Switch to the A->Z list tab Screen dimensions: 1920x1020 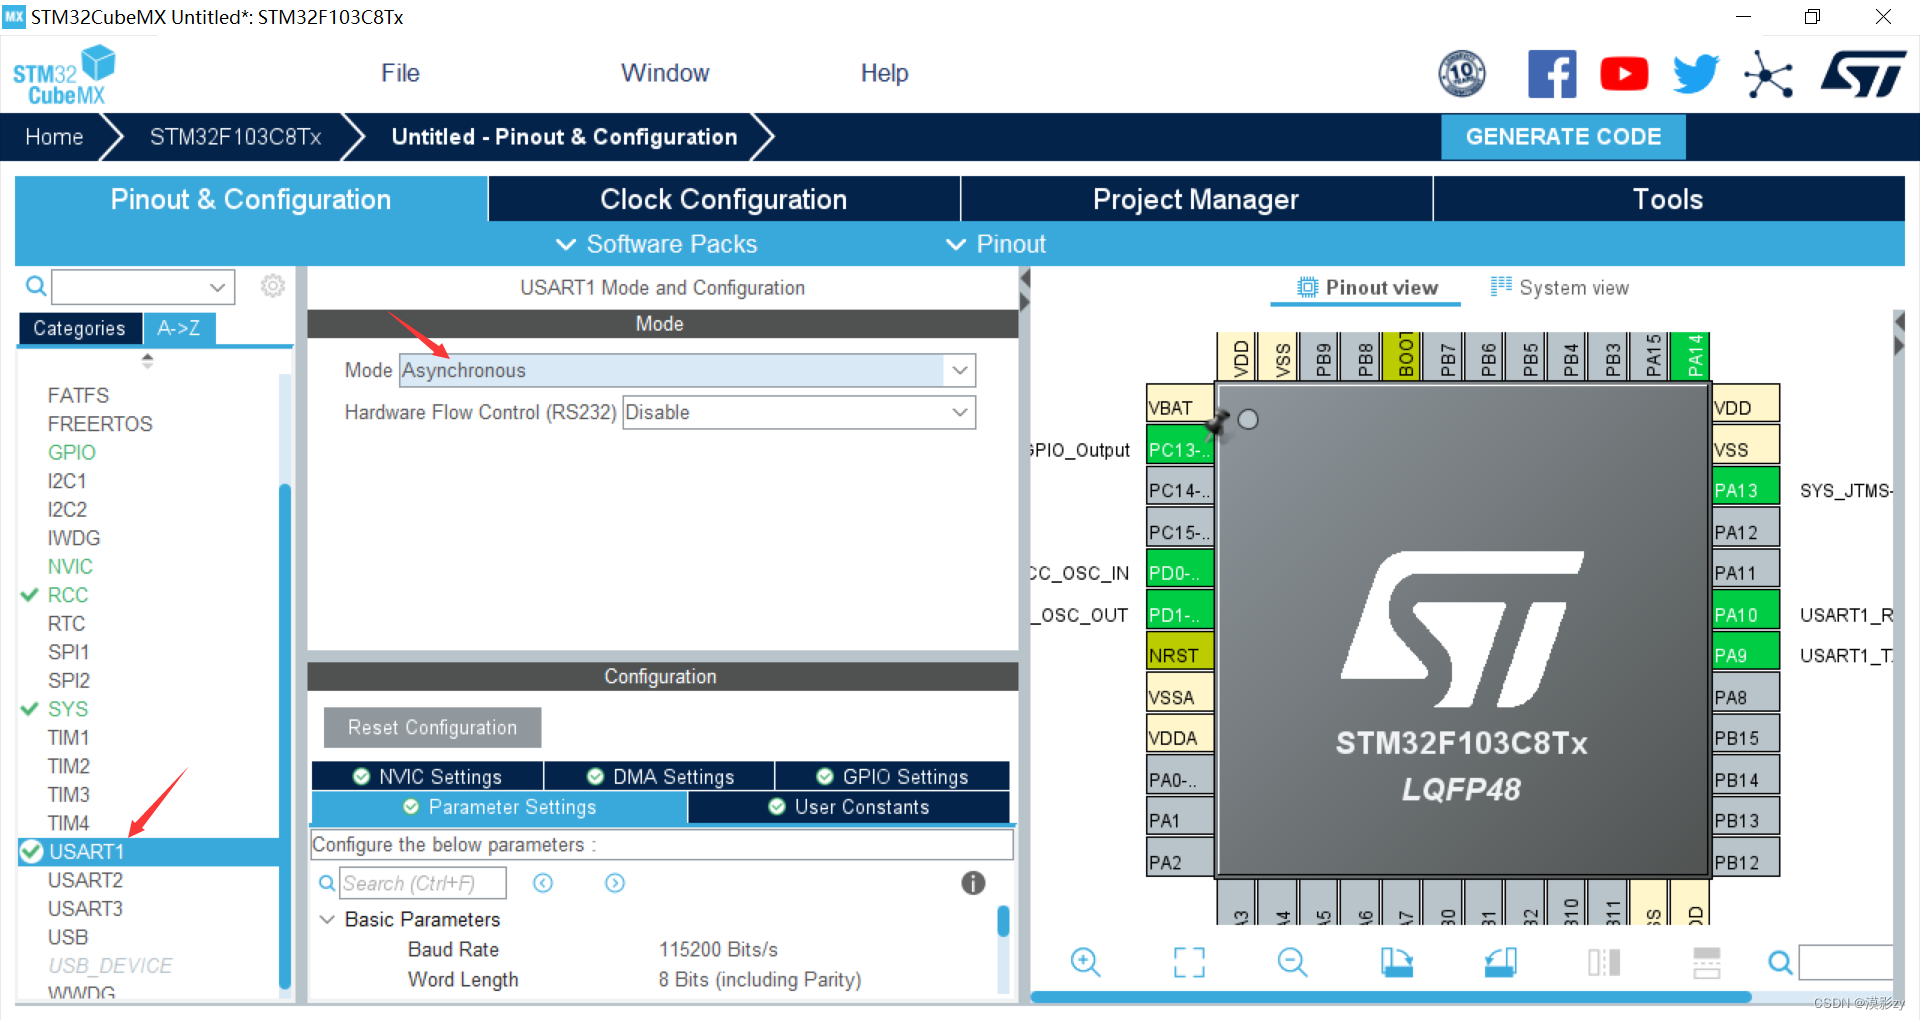(x=179, y=328)
